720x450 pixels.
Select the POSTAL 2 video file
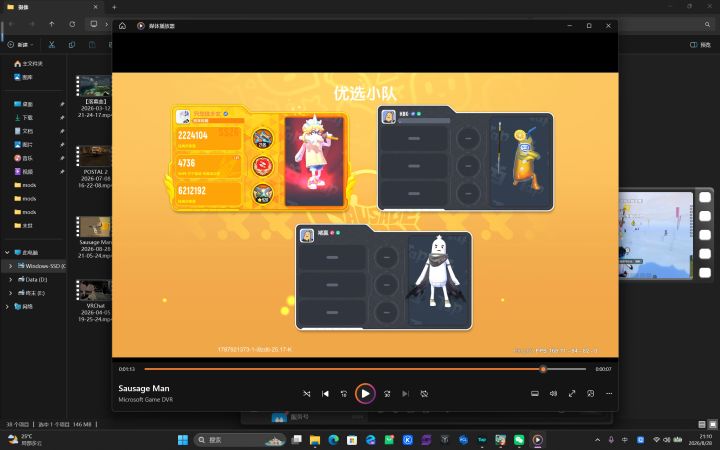95,167
